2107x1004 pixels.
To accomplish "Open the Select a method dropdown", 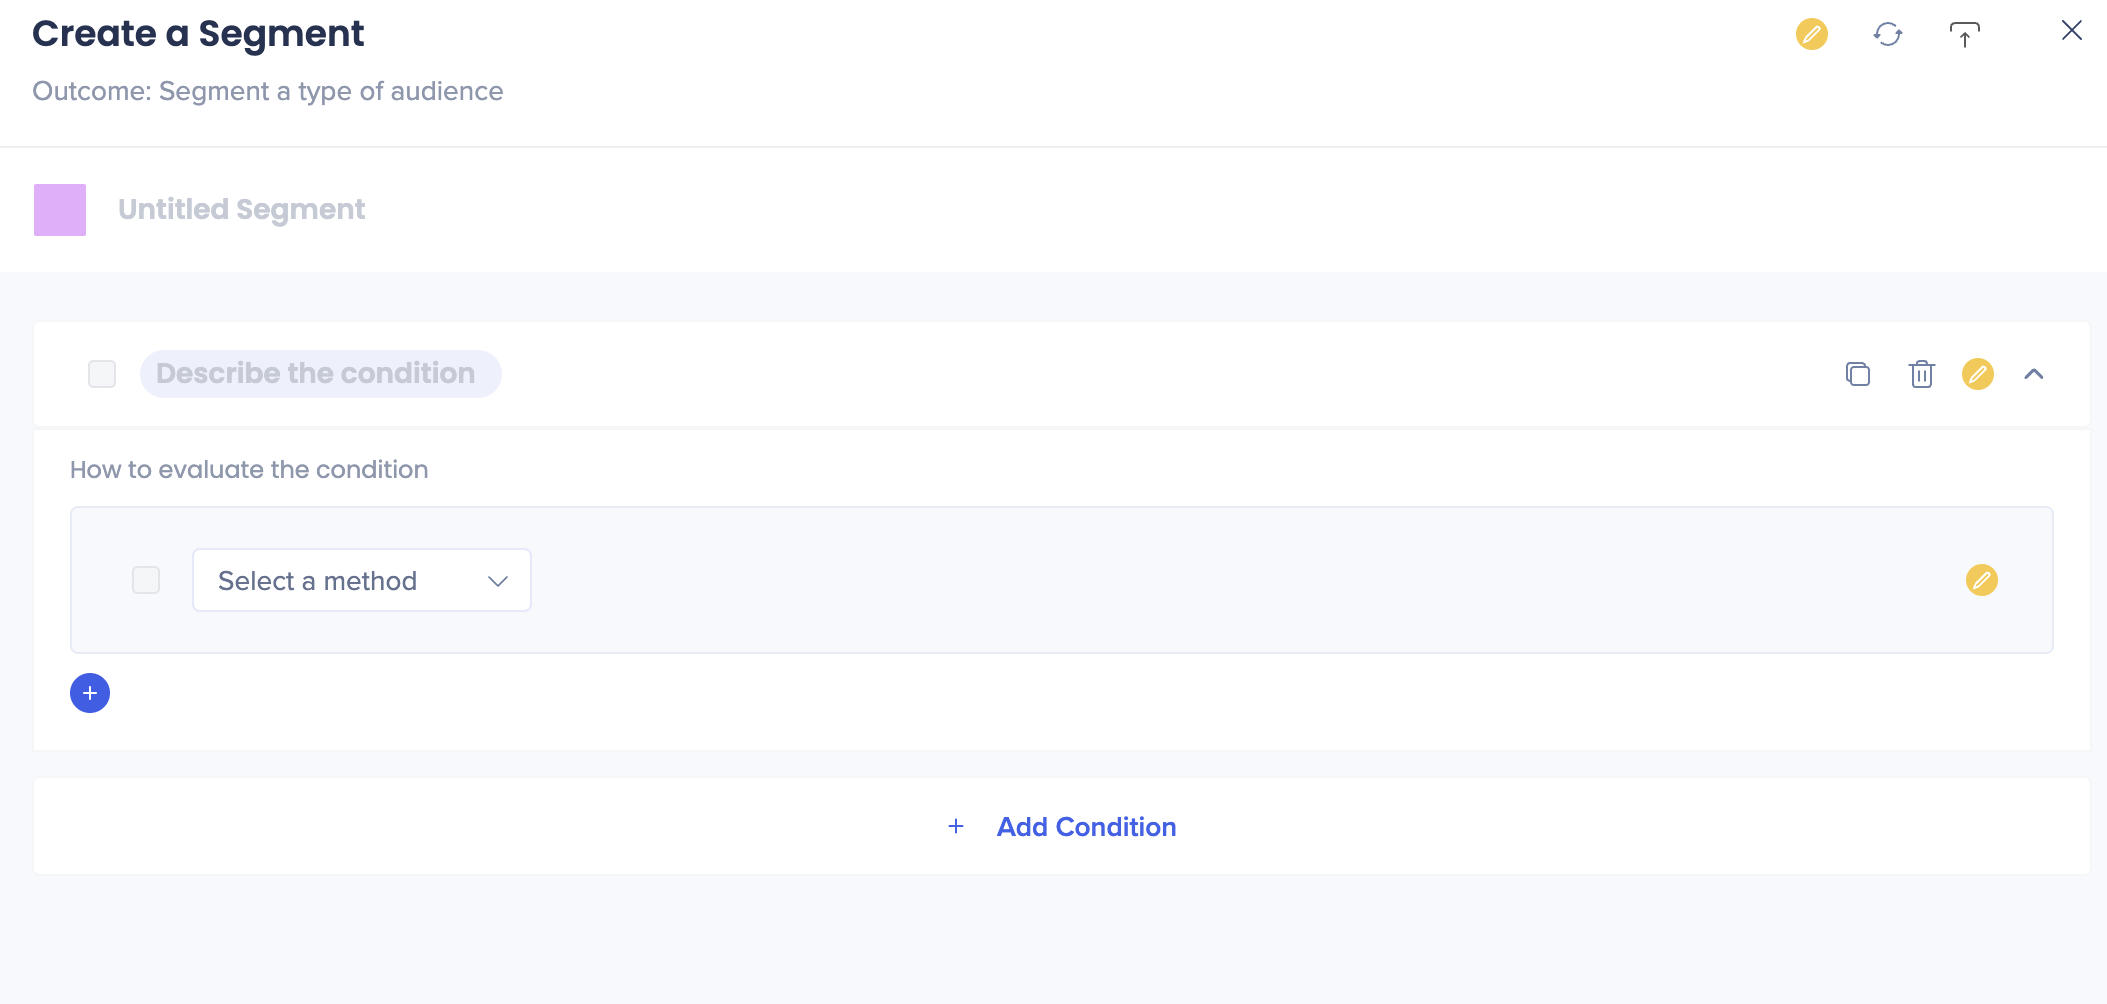I will coord(340,580).
